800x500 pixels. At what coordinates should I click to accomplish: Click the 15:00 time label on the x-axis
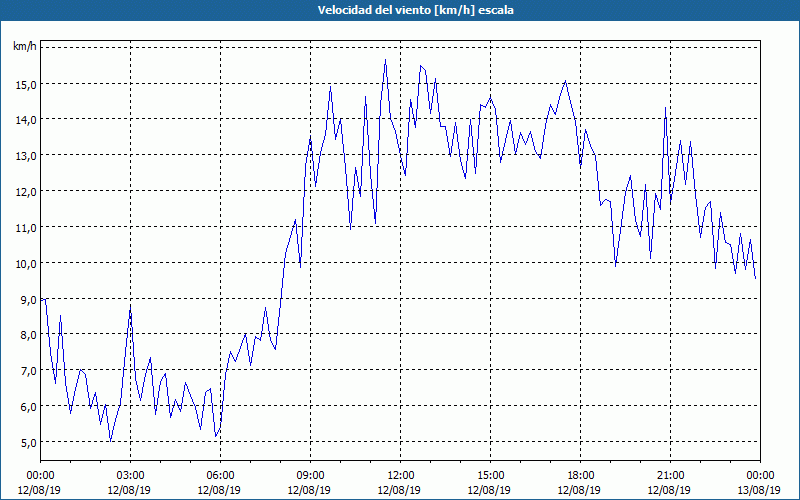(489, 476)
